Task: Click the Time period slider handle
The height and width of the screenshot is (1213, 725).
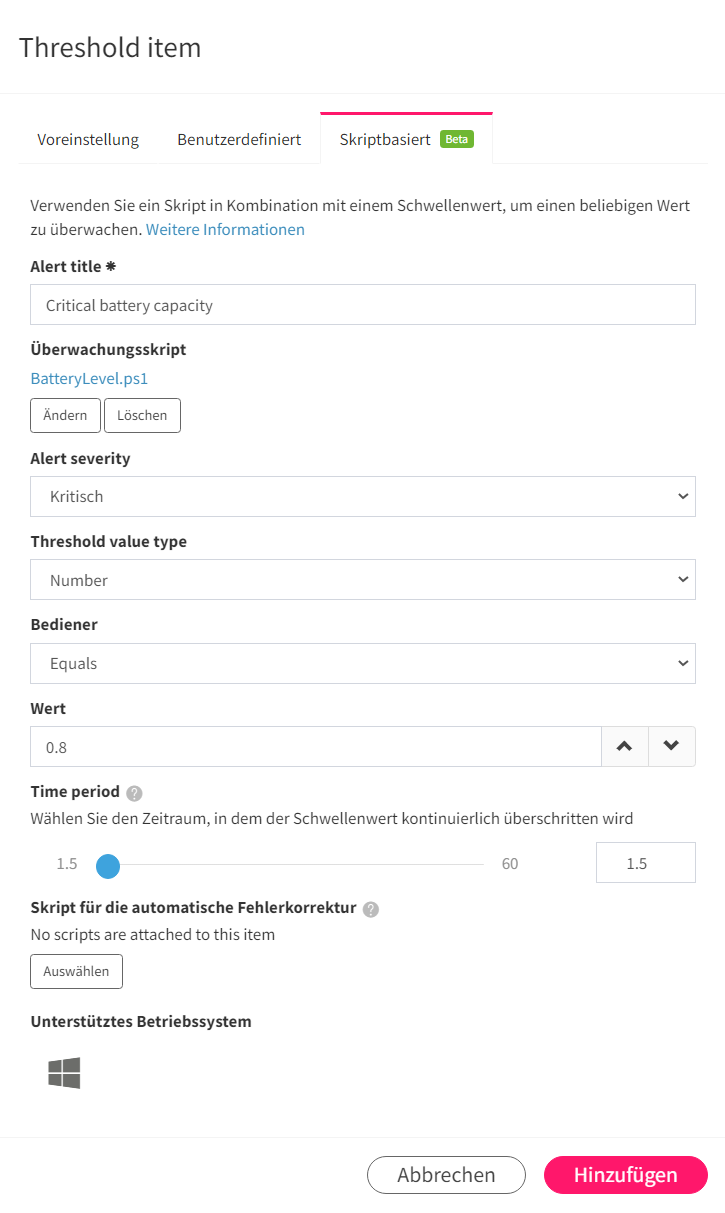Action: click(108, 866)
